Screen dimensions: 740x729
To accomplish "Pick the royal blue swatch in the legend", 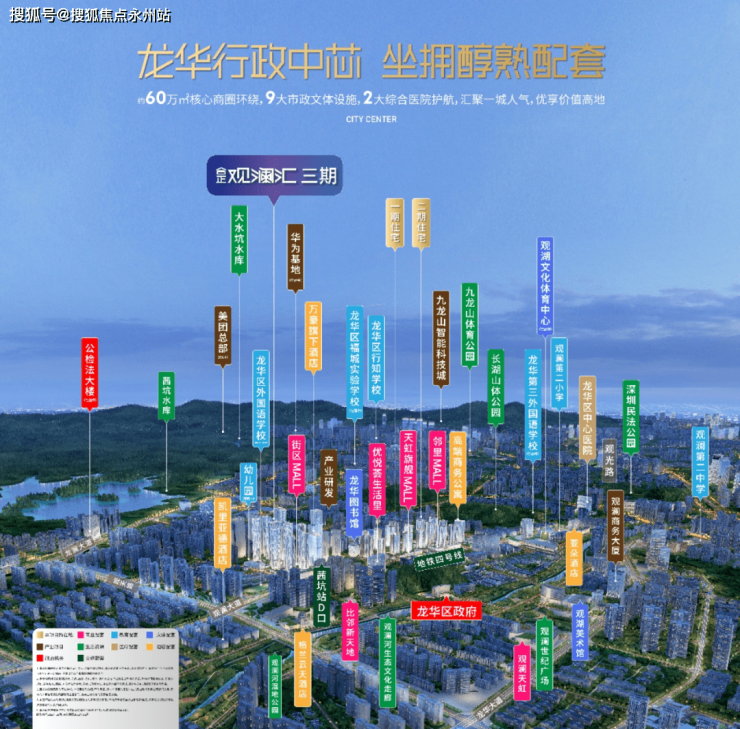I will [x=149, y=635].
